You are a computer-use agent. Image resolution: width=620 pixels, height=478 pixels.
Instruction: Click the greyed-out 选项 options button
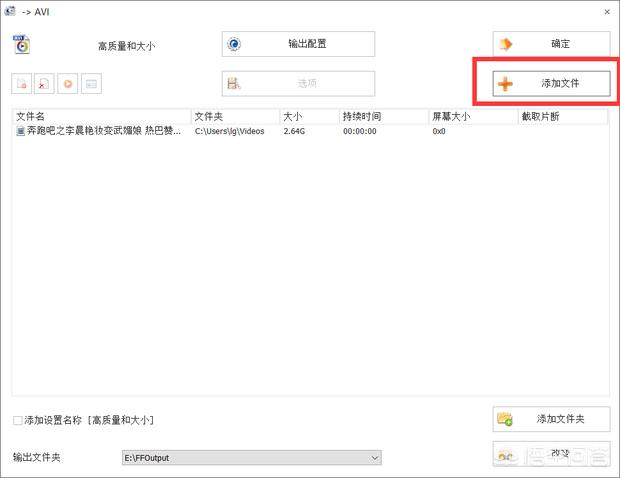pyautogui.click(x=298, y=84)
